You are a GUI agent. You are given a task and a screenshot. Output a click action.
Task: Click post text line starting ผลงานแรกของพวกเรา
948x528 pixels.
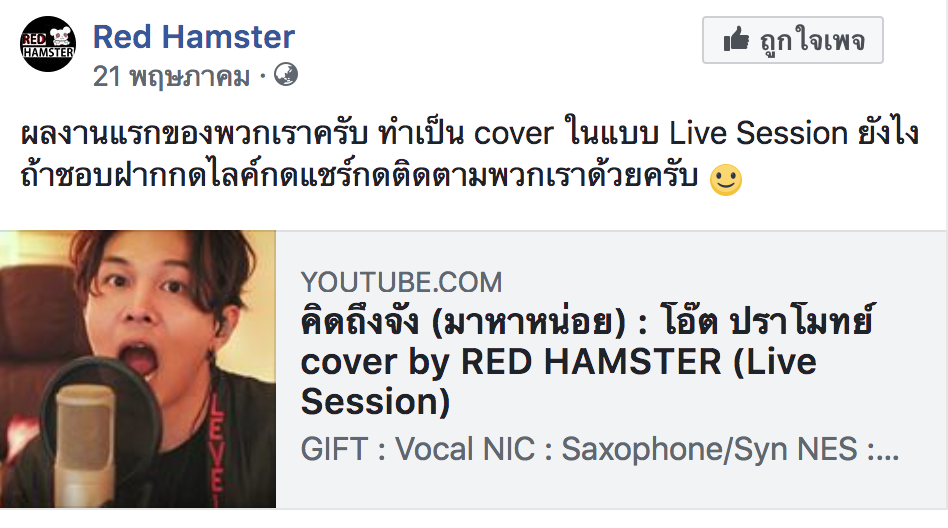470,134
